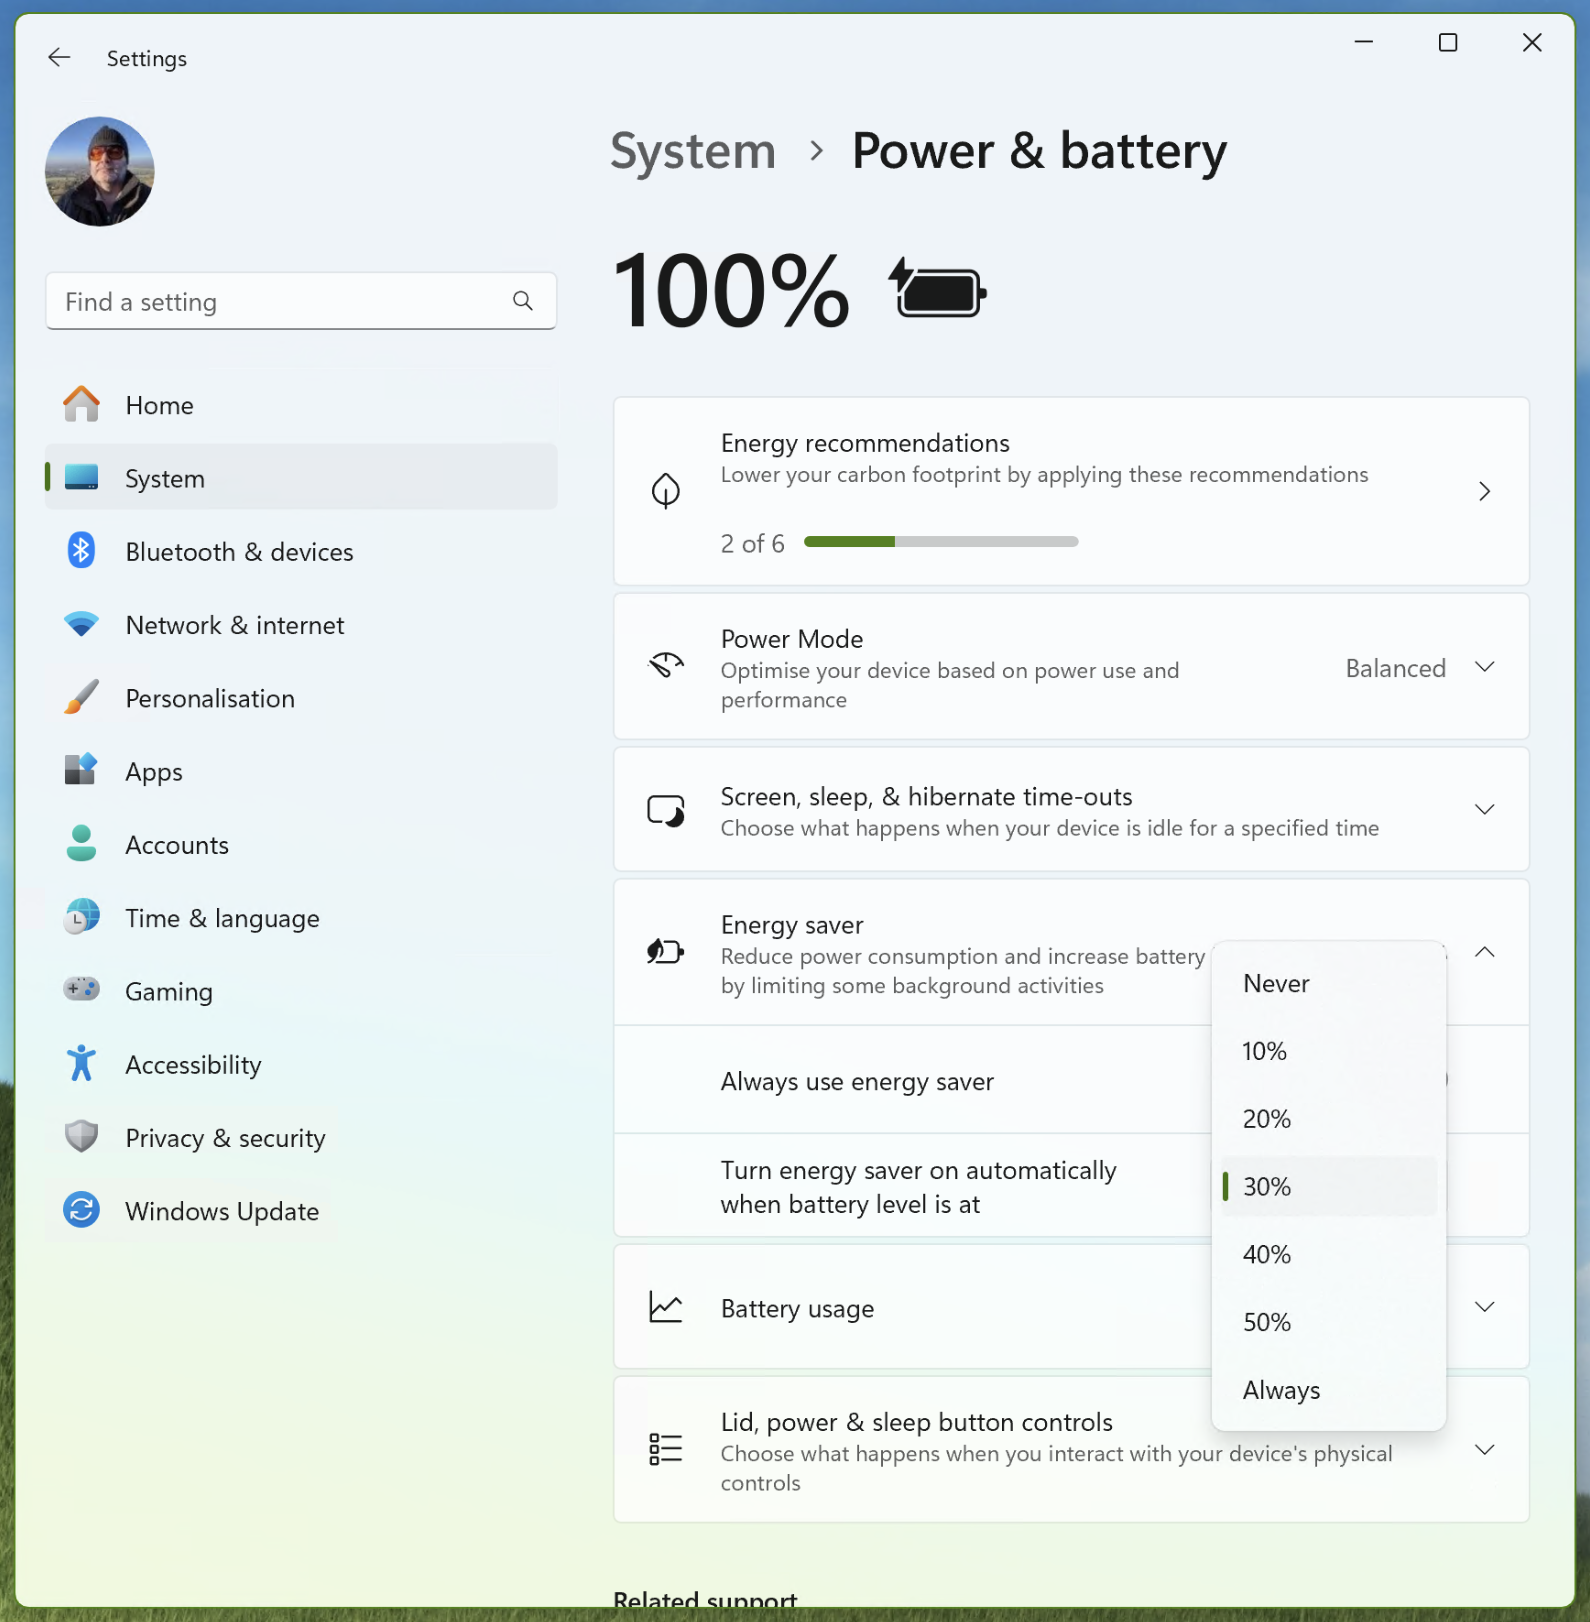Click the leaf energy recommendations icon
Image resolution: width=1590 pixels, height=1622 pixels.
tap(666, 491)
